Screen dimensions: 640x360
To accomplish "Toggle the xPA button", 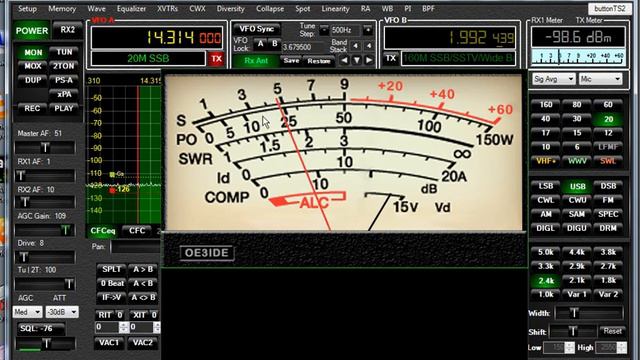I will (64, 94).
